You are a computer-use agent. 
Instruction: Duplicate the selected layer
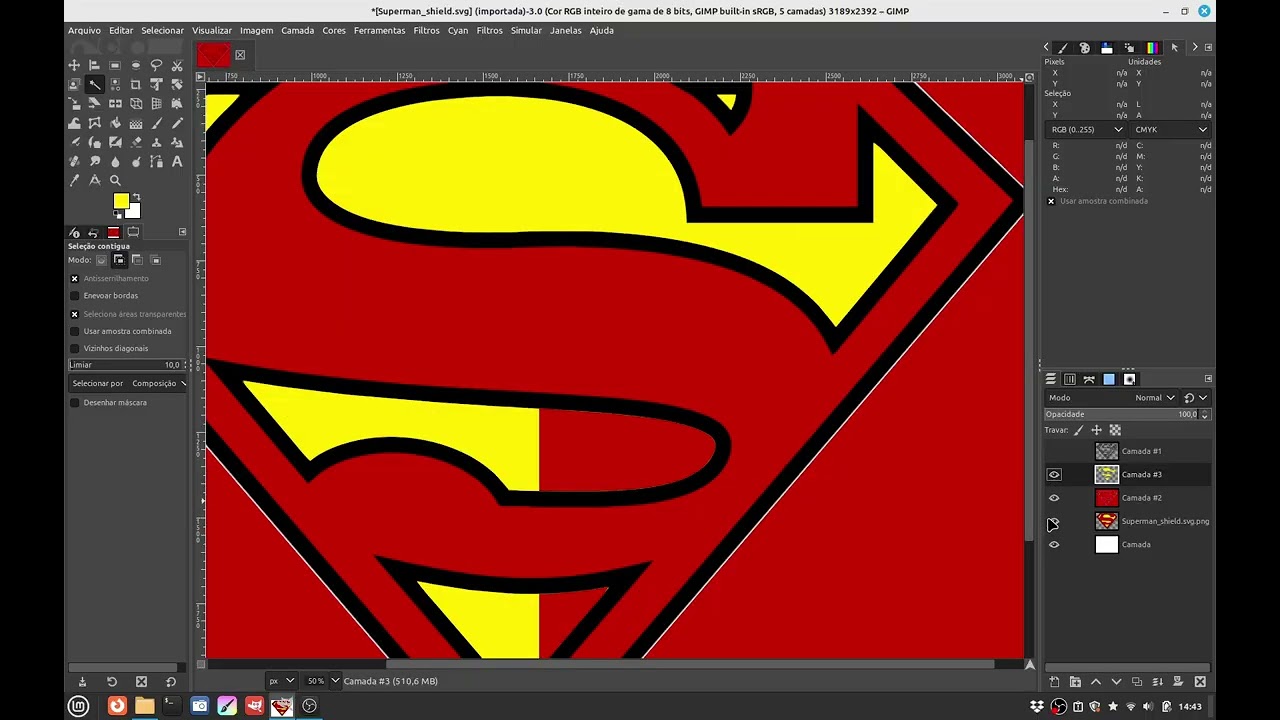point(1137,682)
